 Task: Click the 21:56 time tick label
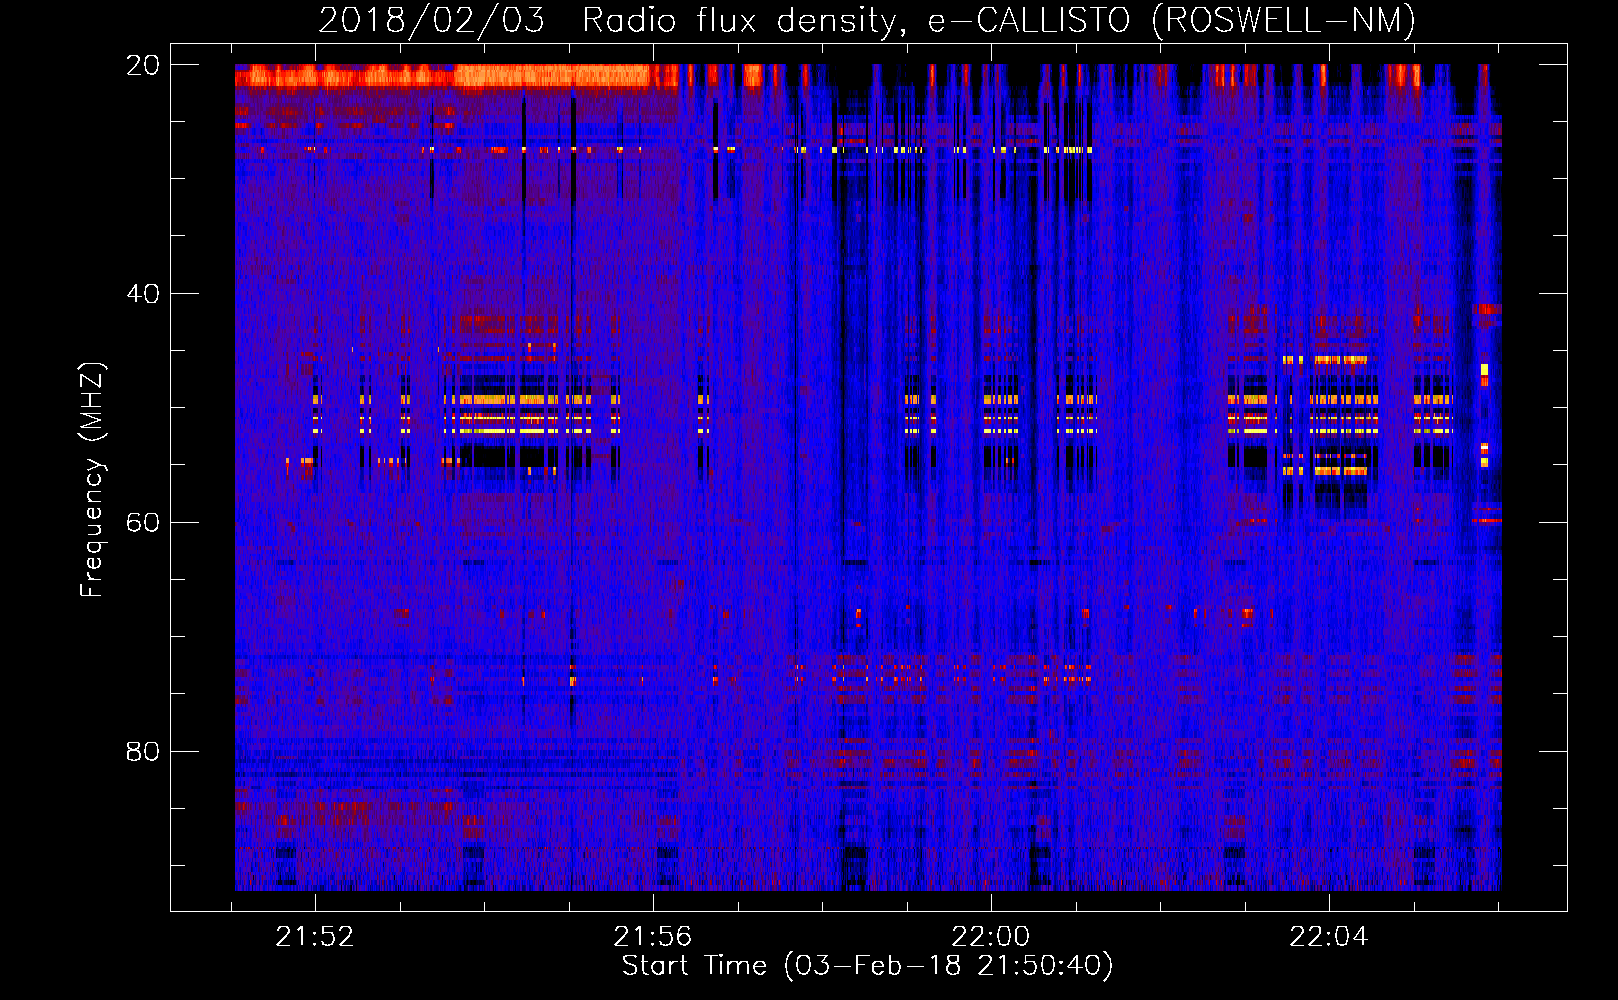pyautogui.click(x=653, y=937)
